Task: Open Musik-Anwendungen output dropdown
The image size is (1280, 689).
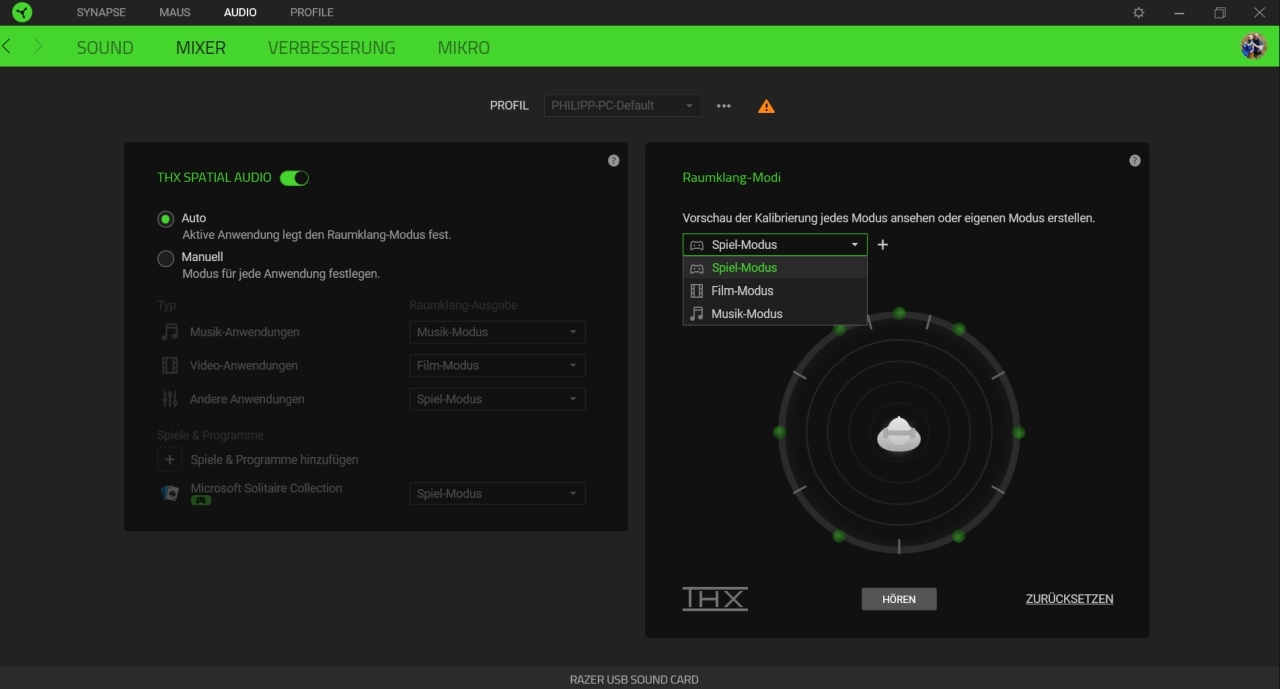Action: (x=497, y=332)
